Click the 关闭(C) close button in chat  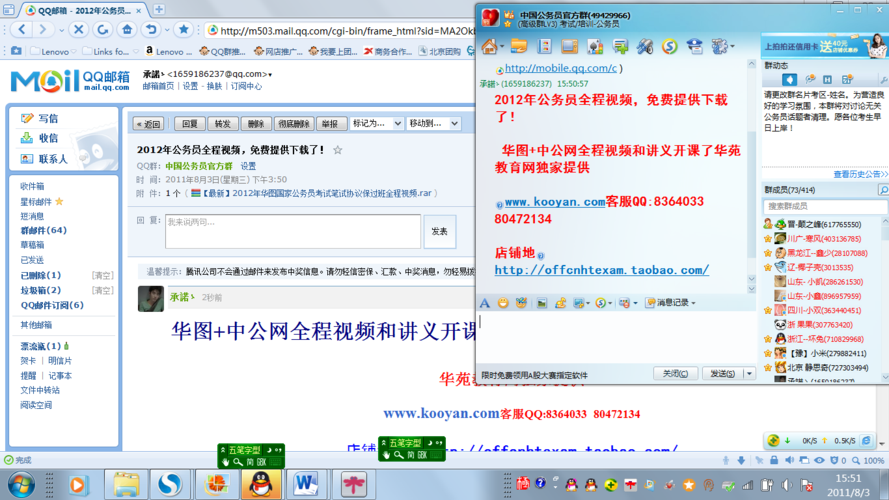[675, 374]
